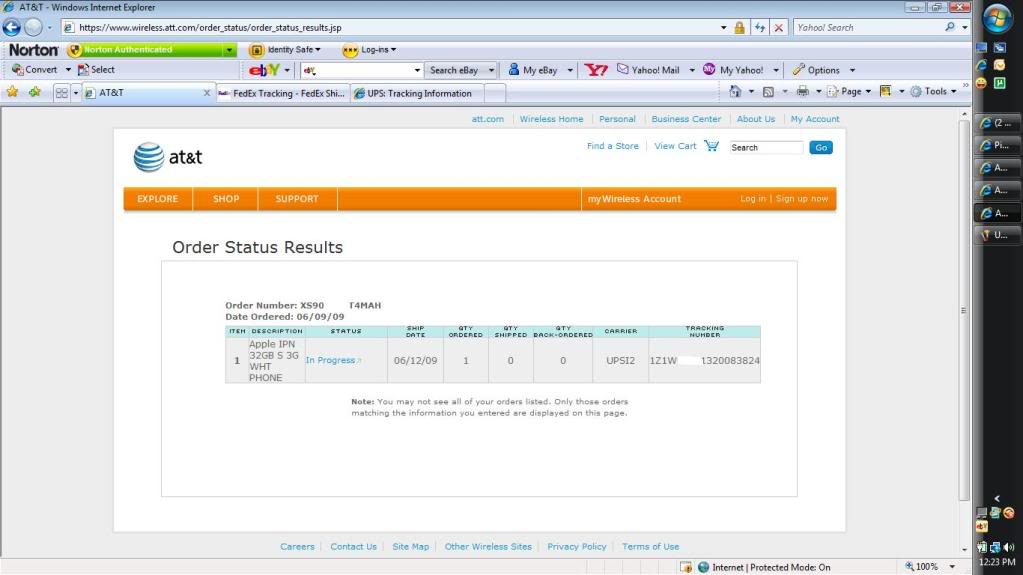Open Norton Identity Safe
Image resolution: width=1023 pixels, height=575 pixels.
(285, 50)
